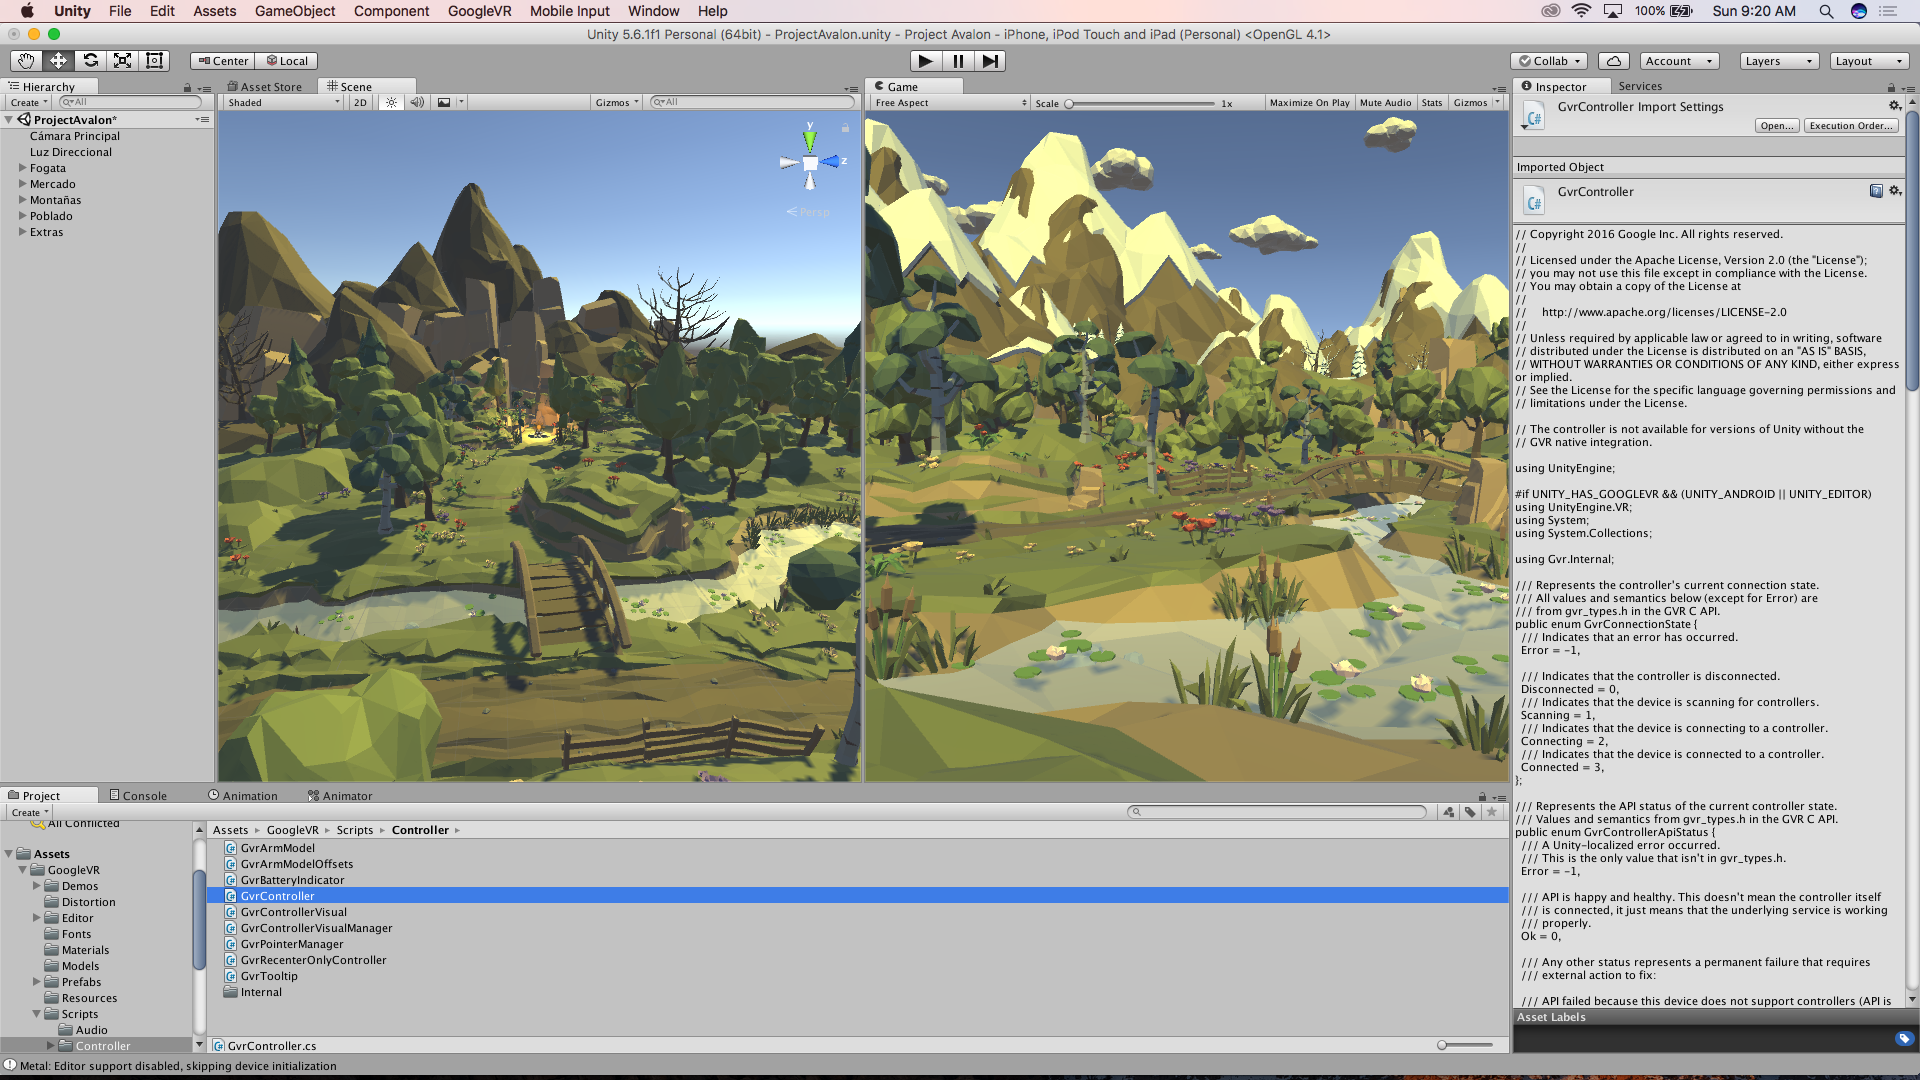Click the Pause button

pos(957,61)
